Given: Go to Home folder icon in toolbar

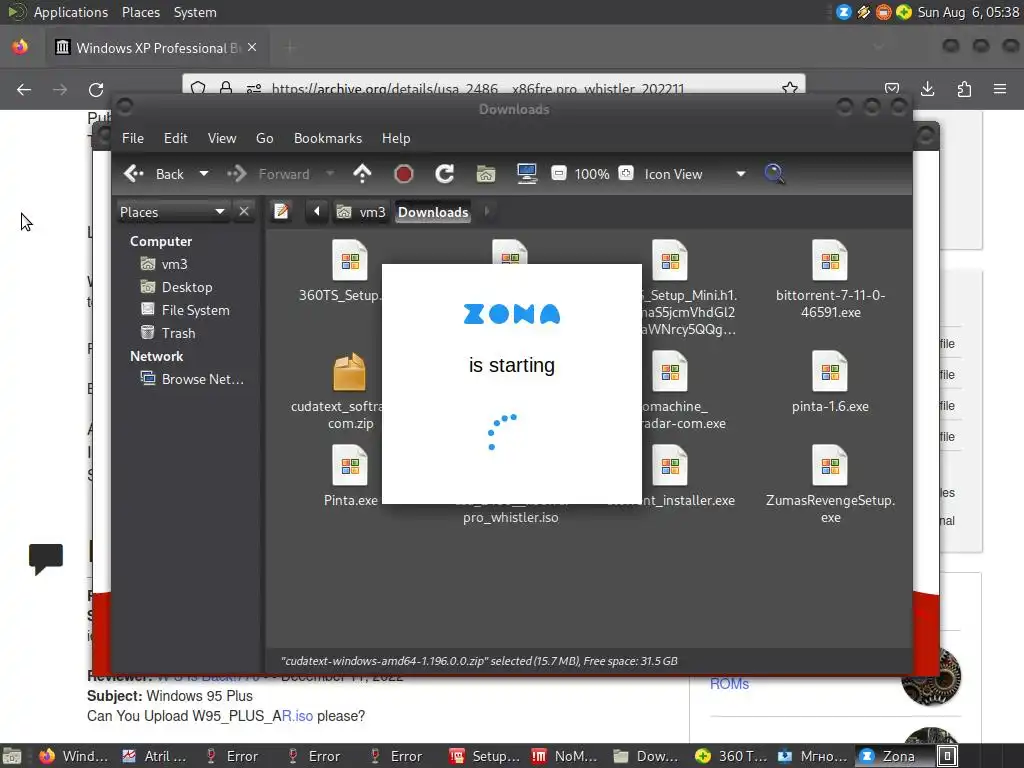Looking at the screenshot, I should click(x=486, y=174).
